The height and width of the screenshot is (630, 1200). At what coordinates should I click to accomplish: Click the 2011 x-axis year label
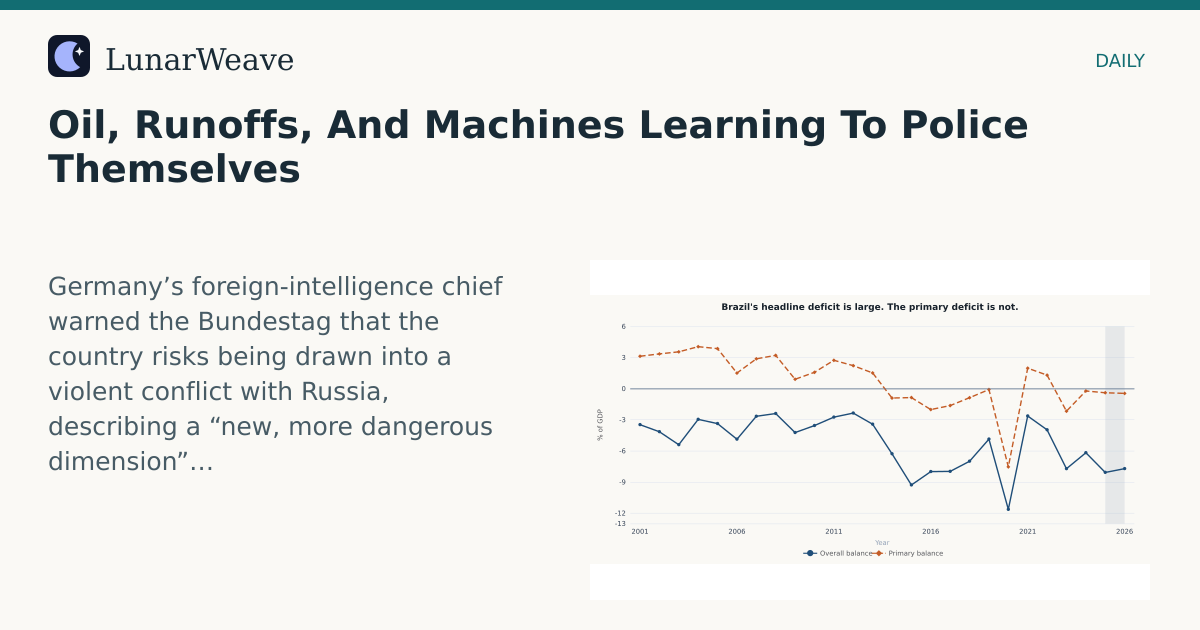pyautogui.click(x=834, y=532)
